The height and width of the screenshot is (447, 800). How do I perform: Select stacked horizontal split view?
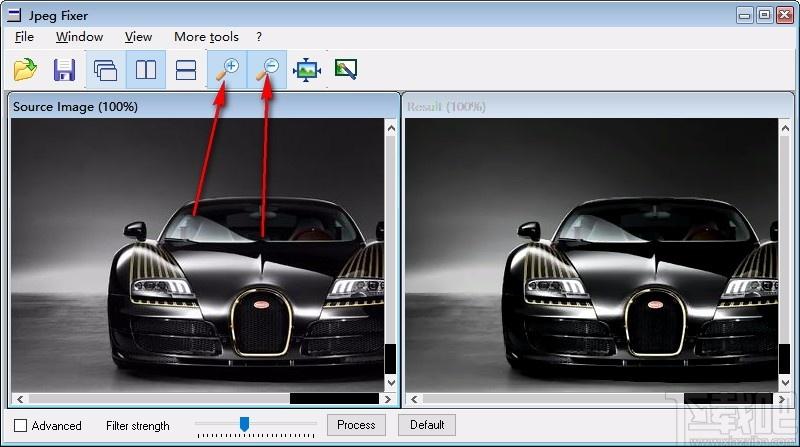click(x=186, y=70)
